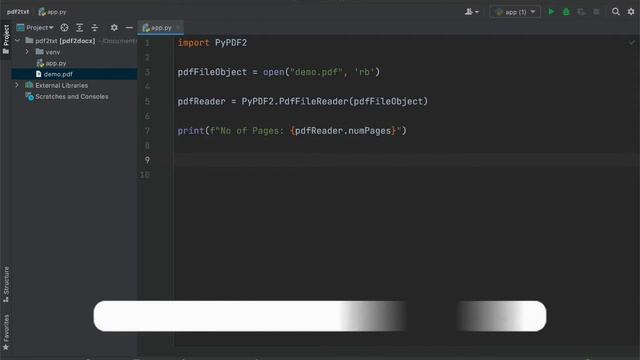This screenshot has height=360, width=640.
Task: Hide the Project panel minus icon
Action: [129, 28]
